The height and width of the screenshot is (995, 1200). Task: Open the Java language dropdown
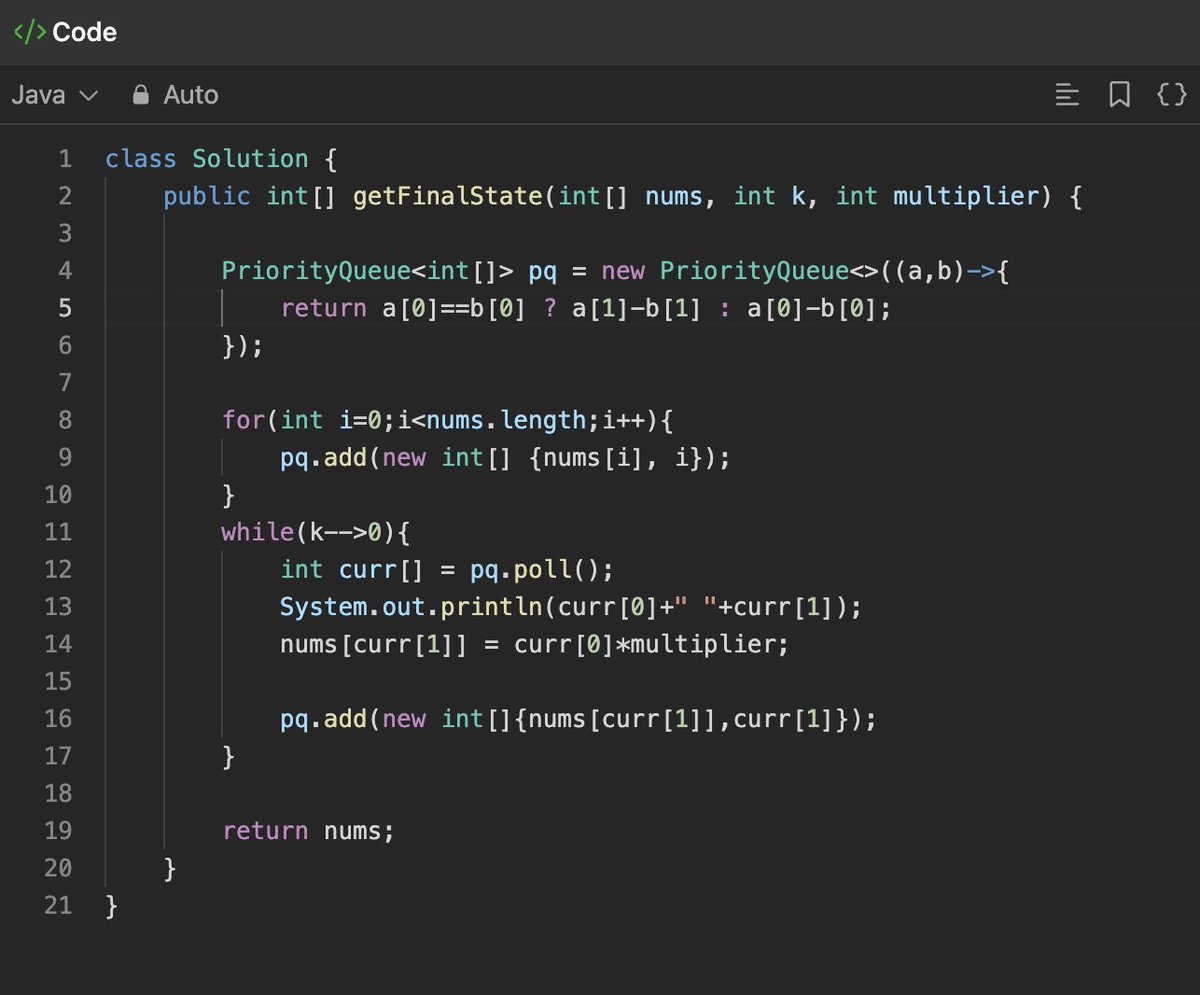[55, 95]
